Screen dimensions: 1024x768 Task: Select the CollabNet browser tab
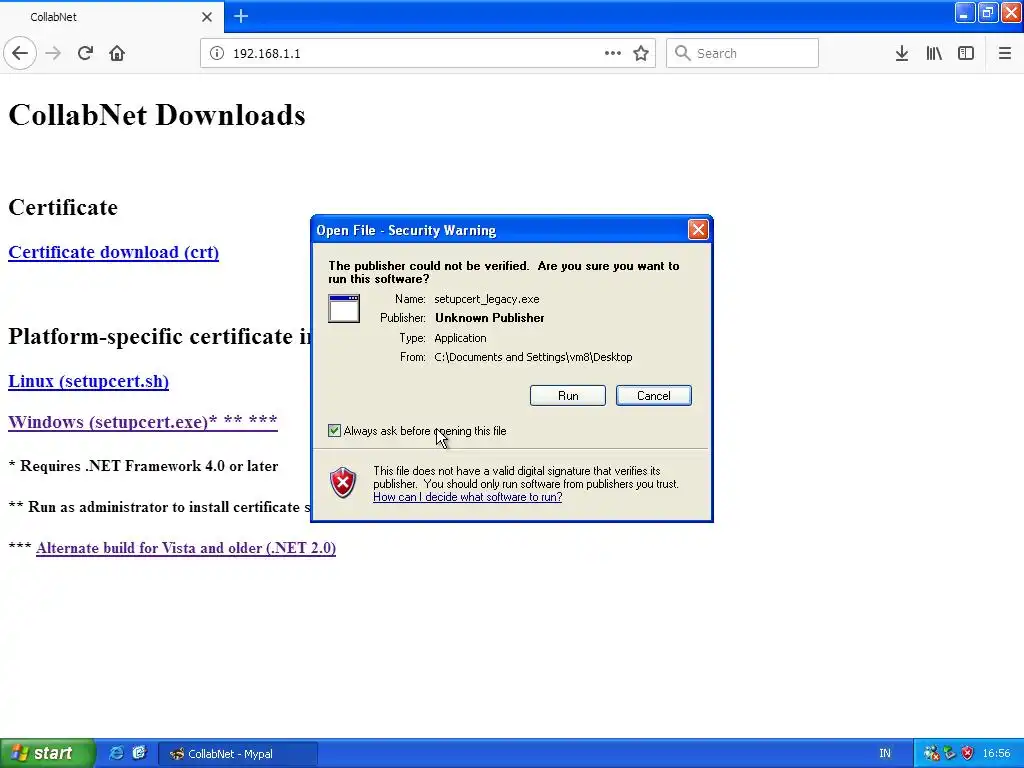(x=112, y=17)
